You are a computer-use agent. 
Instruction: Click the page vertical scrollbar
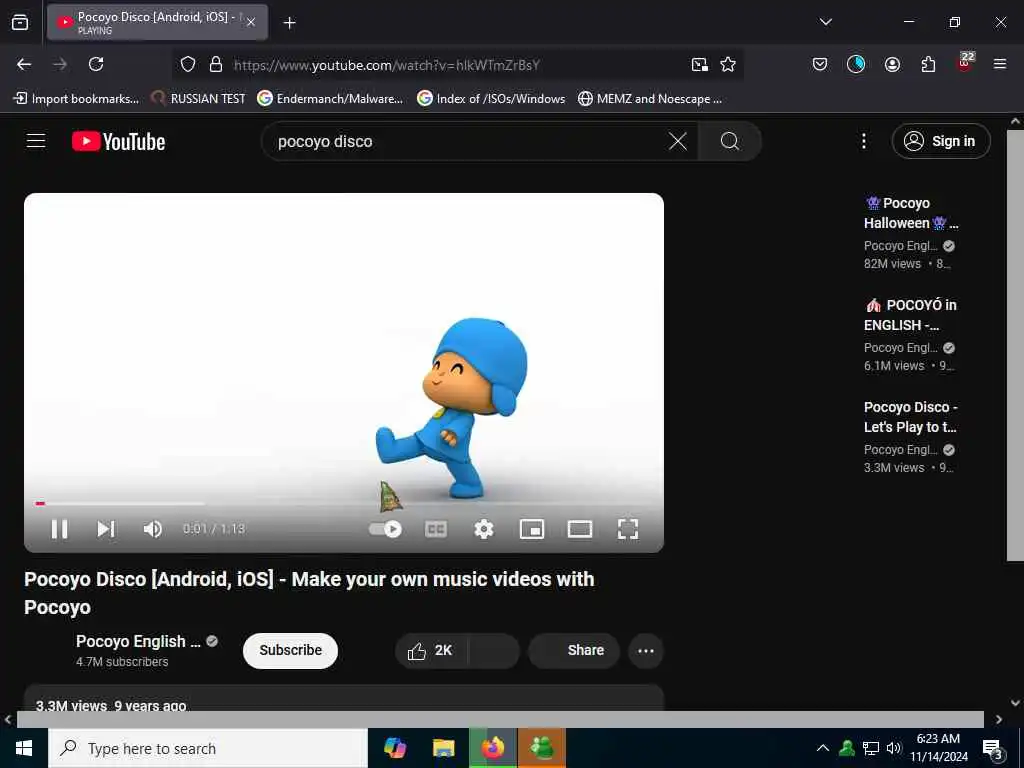click(1015, 345)
